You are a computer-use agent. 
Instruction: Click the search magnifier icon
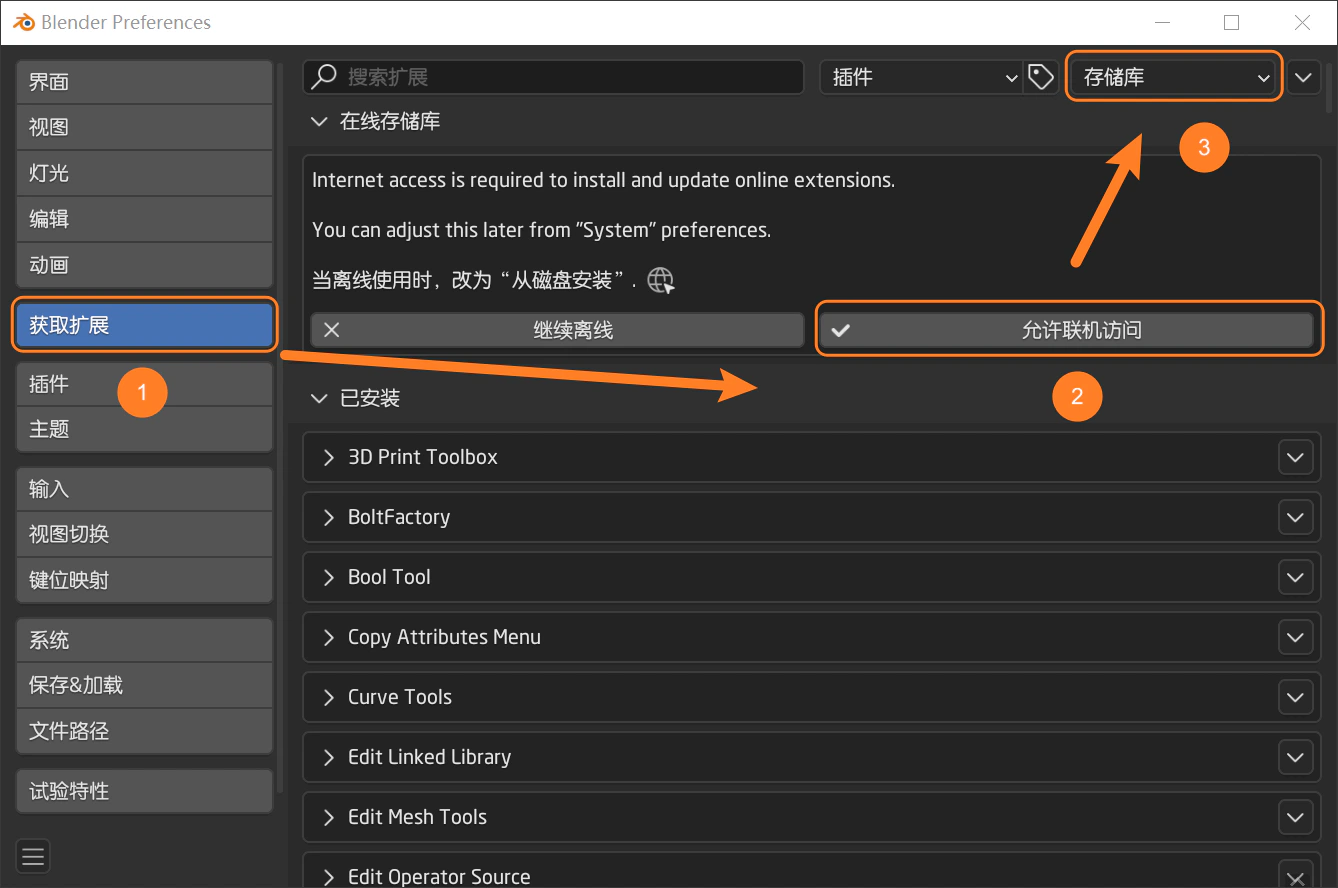click(324, 77)
